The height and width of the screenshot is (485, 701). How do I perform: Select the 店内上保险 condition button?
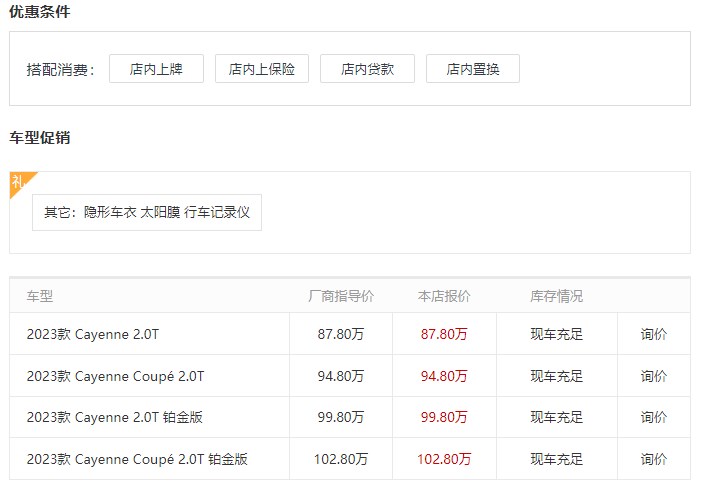click(x=262, y=69)
